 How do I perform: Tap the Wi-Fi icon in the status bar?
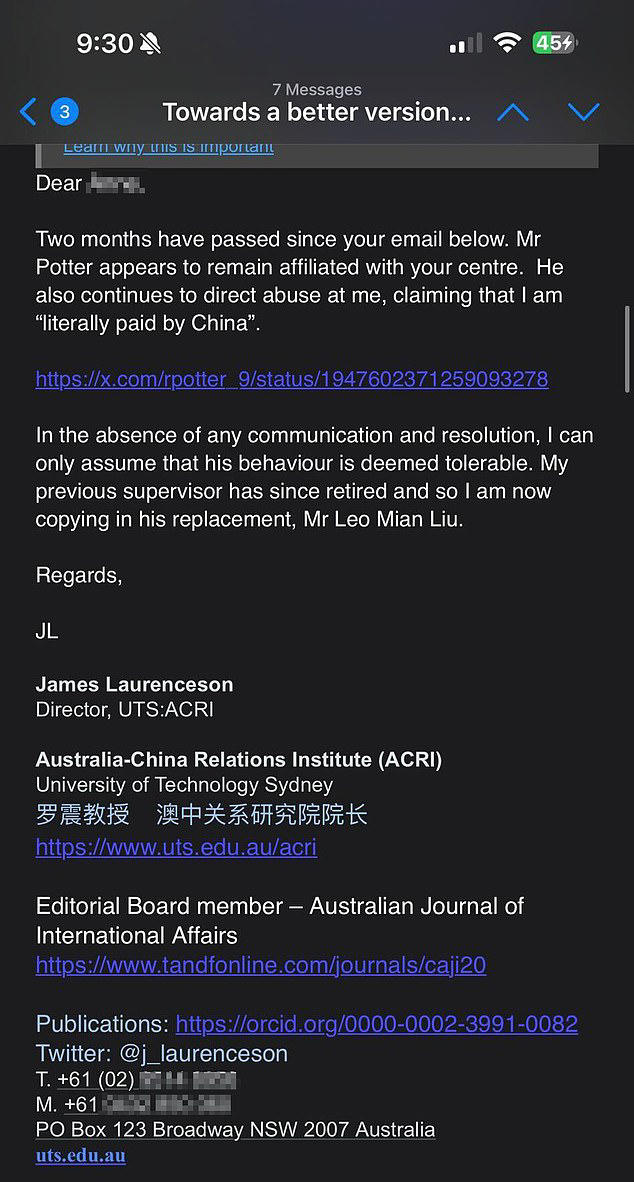click(508, 44)
